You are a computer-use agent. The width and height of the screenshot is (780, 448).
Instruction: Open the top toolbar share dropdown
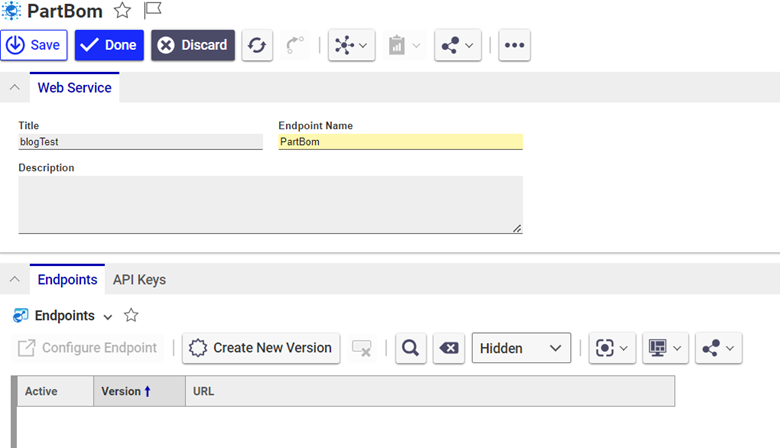click(x=459, y=45)
